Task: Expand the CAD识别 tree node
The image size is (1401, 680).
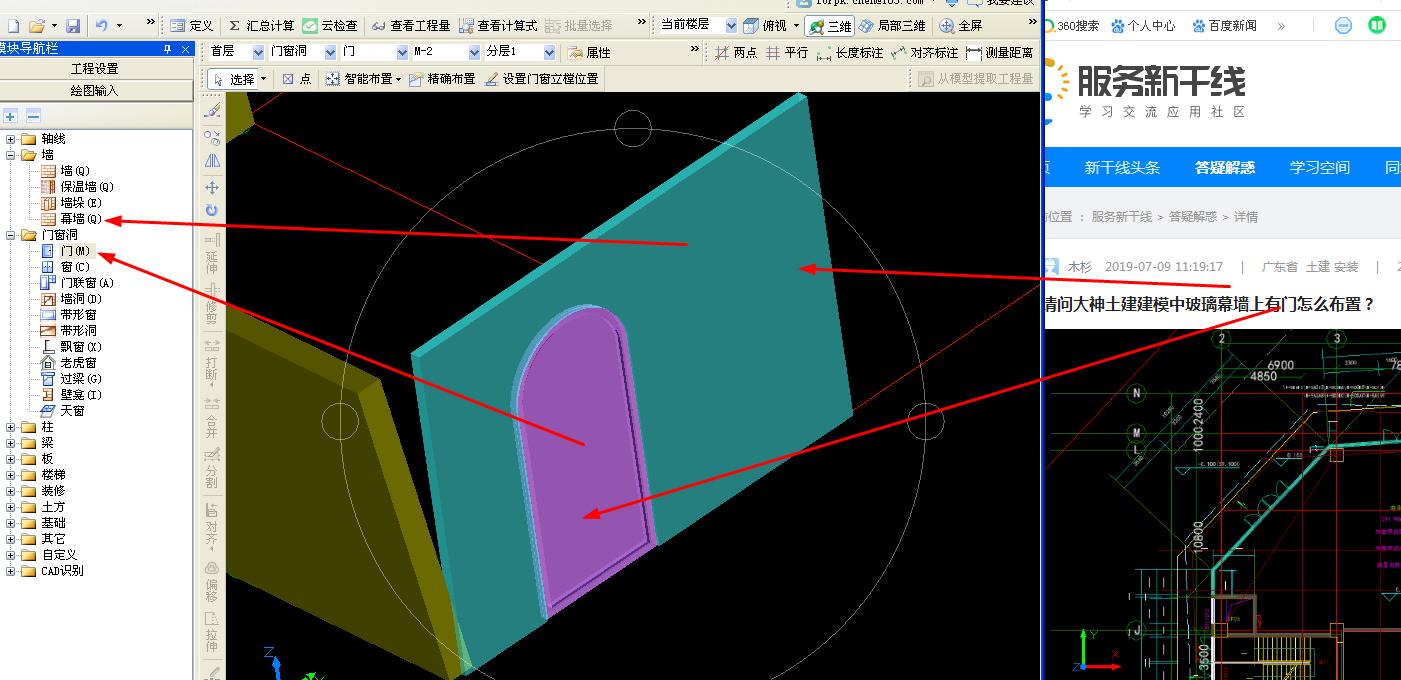Action: (11, 571)
